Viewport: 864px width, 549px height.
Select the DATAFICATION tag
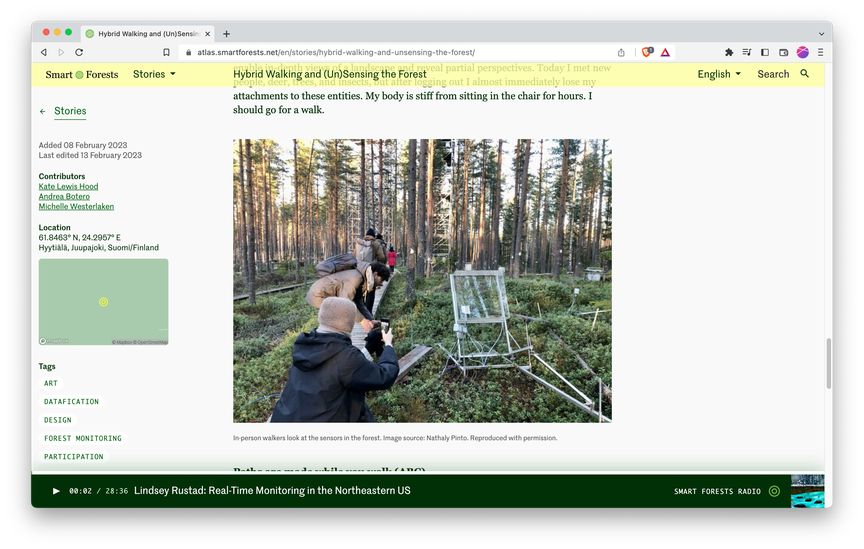pyautogui.click(x=72, y=402)
